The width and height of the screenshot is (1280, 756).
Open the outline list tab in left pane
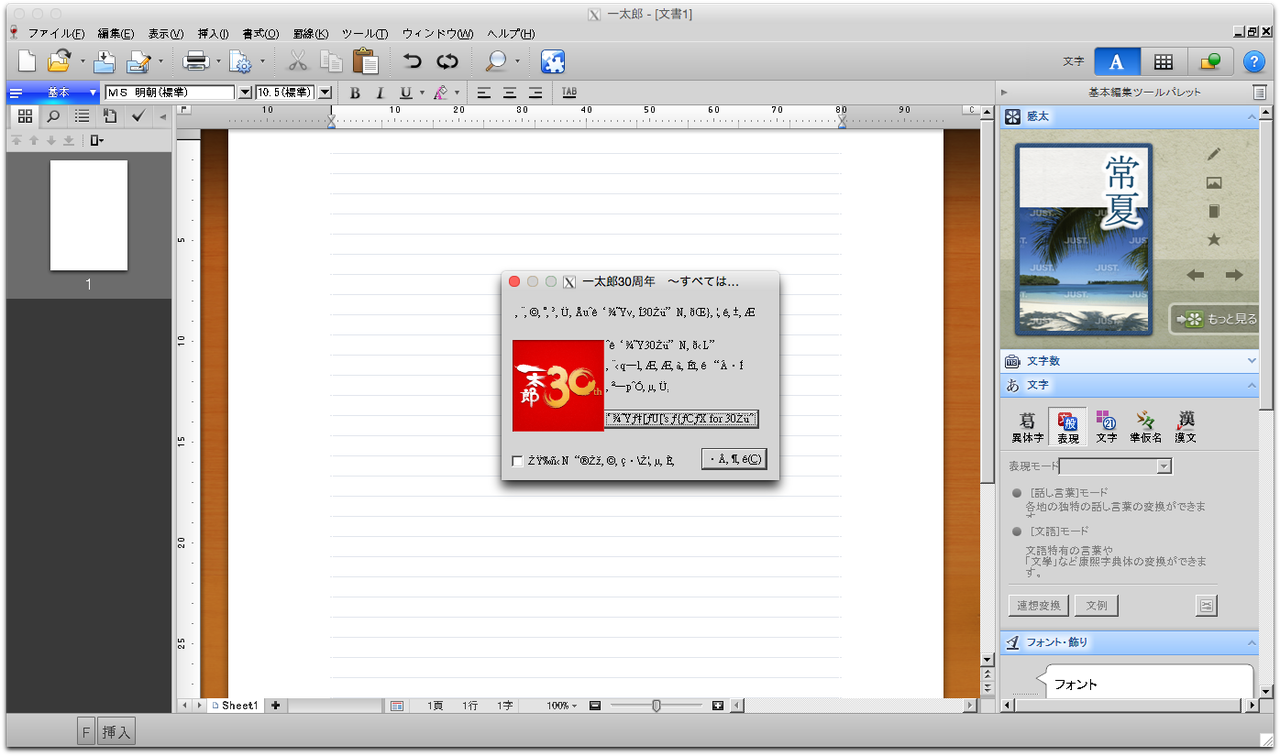(82, 117)
